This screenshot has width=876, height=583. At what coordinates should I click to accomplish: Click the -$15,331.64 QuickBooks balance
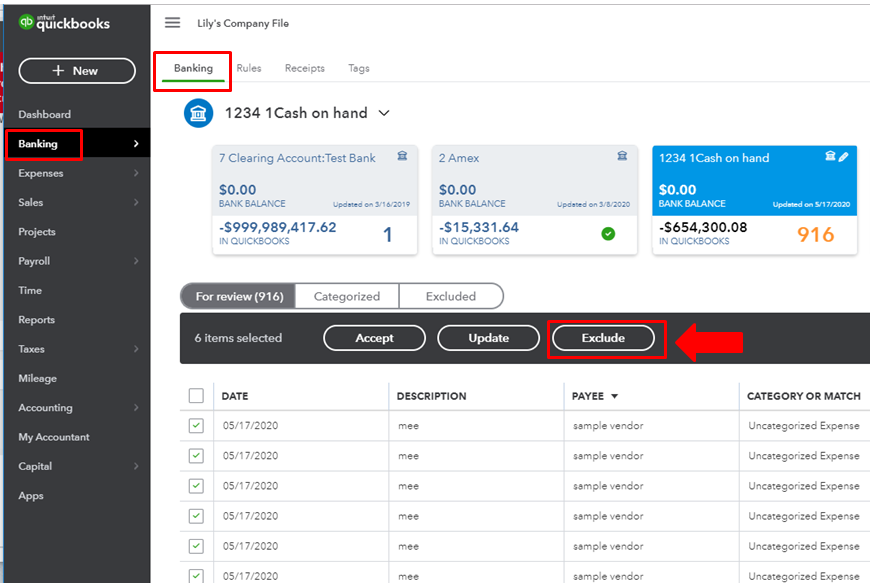tap(479, 227)
